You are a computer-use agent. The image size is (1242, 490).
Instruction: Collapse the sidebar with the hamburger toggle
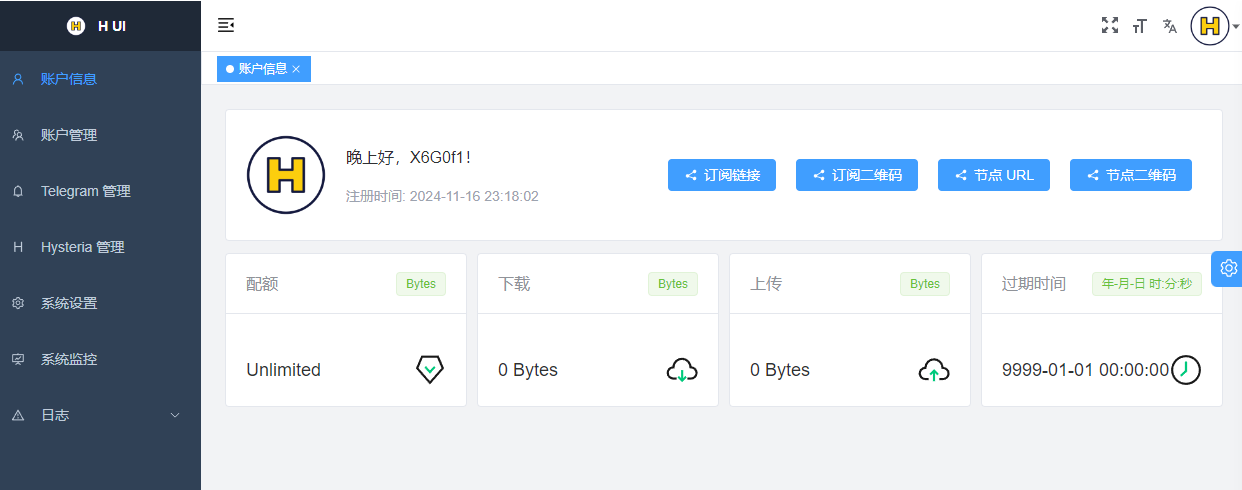click(x=226, y=26)
